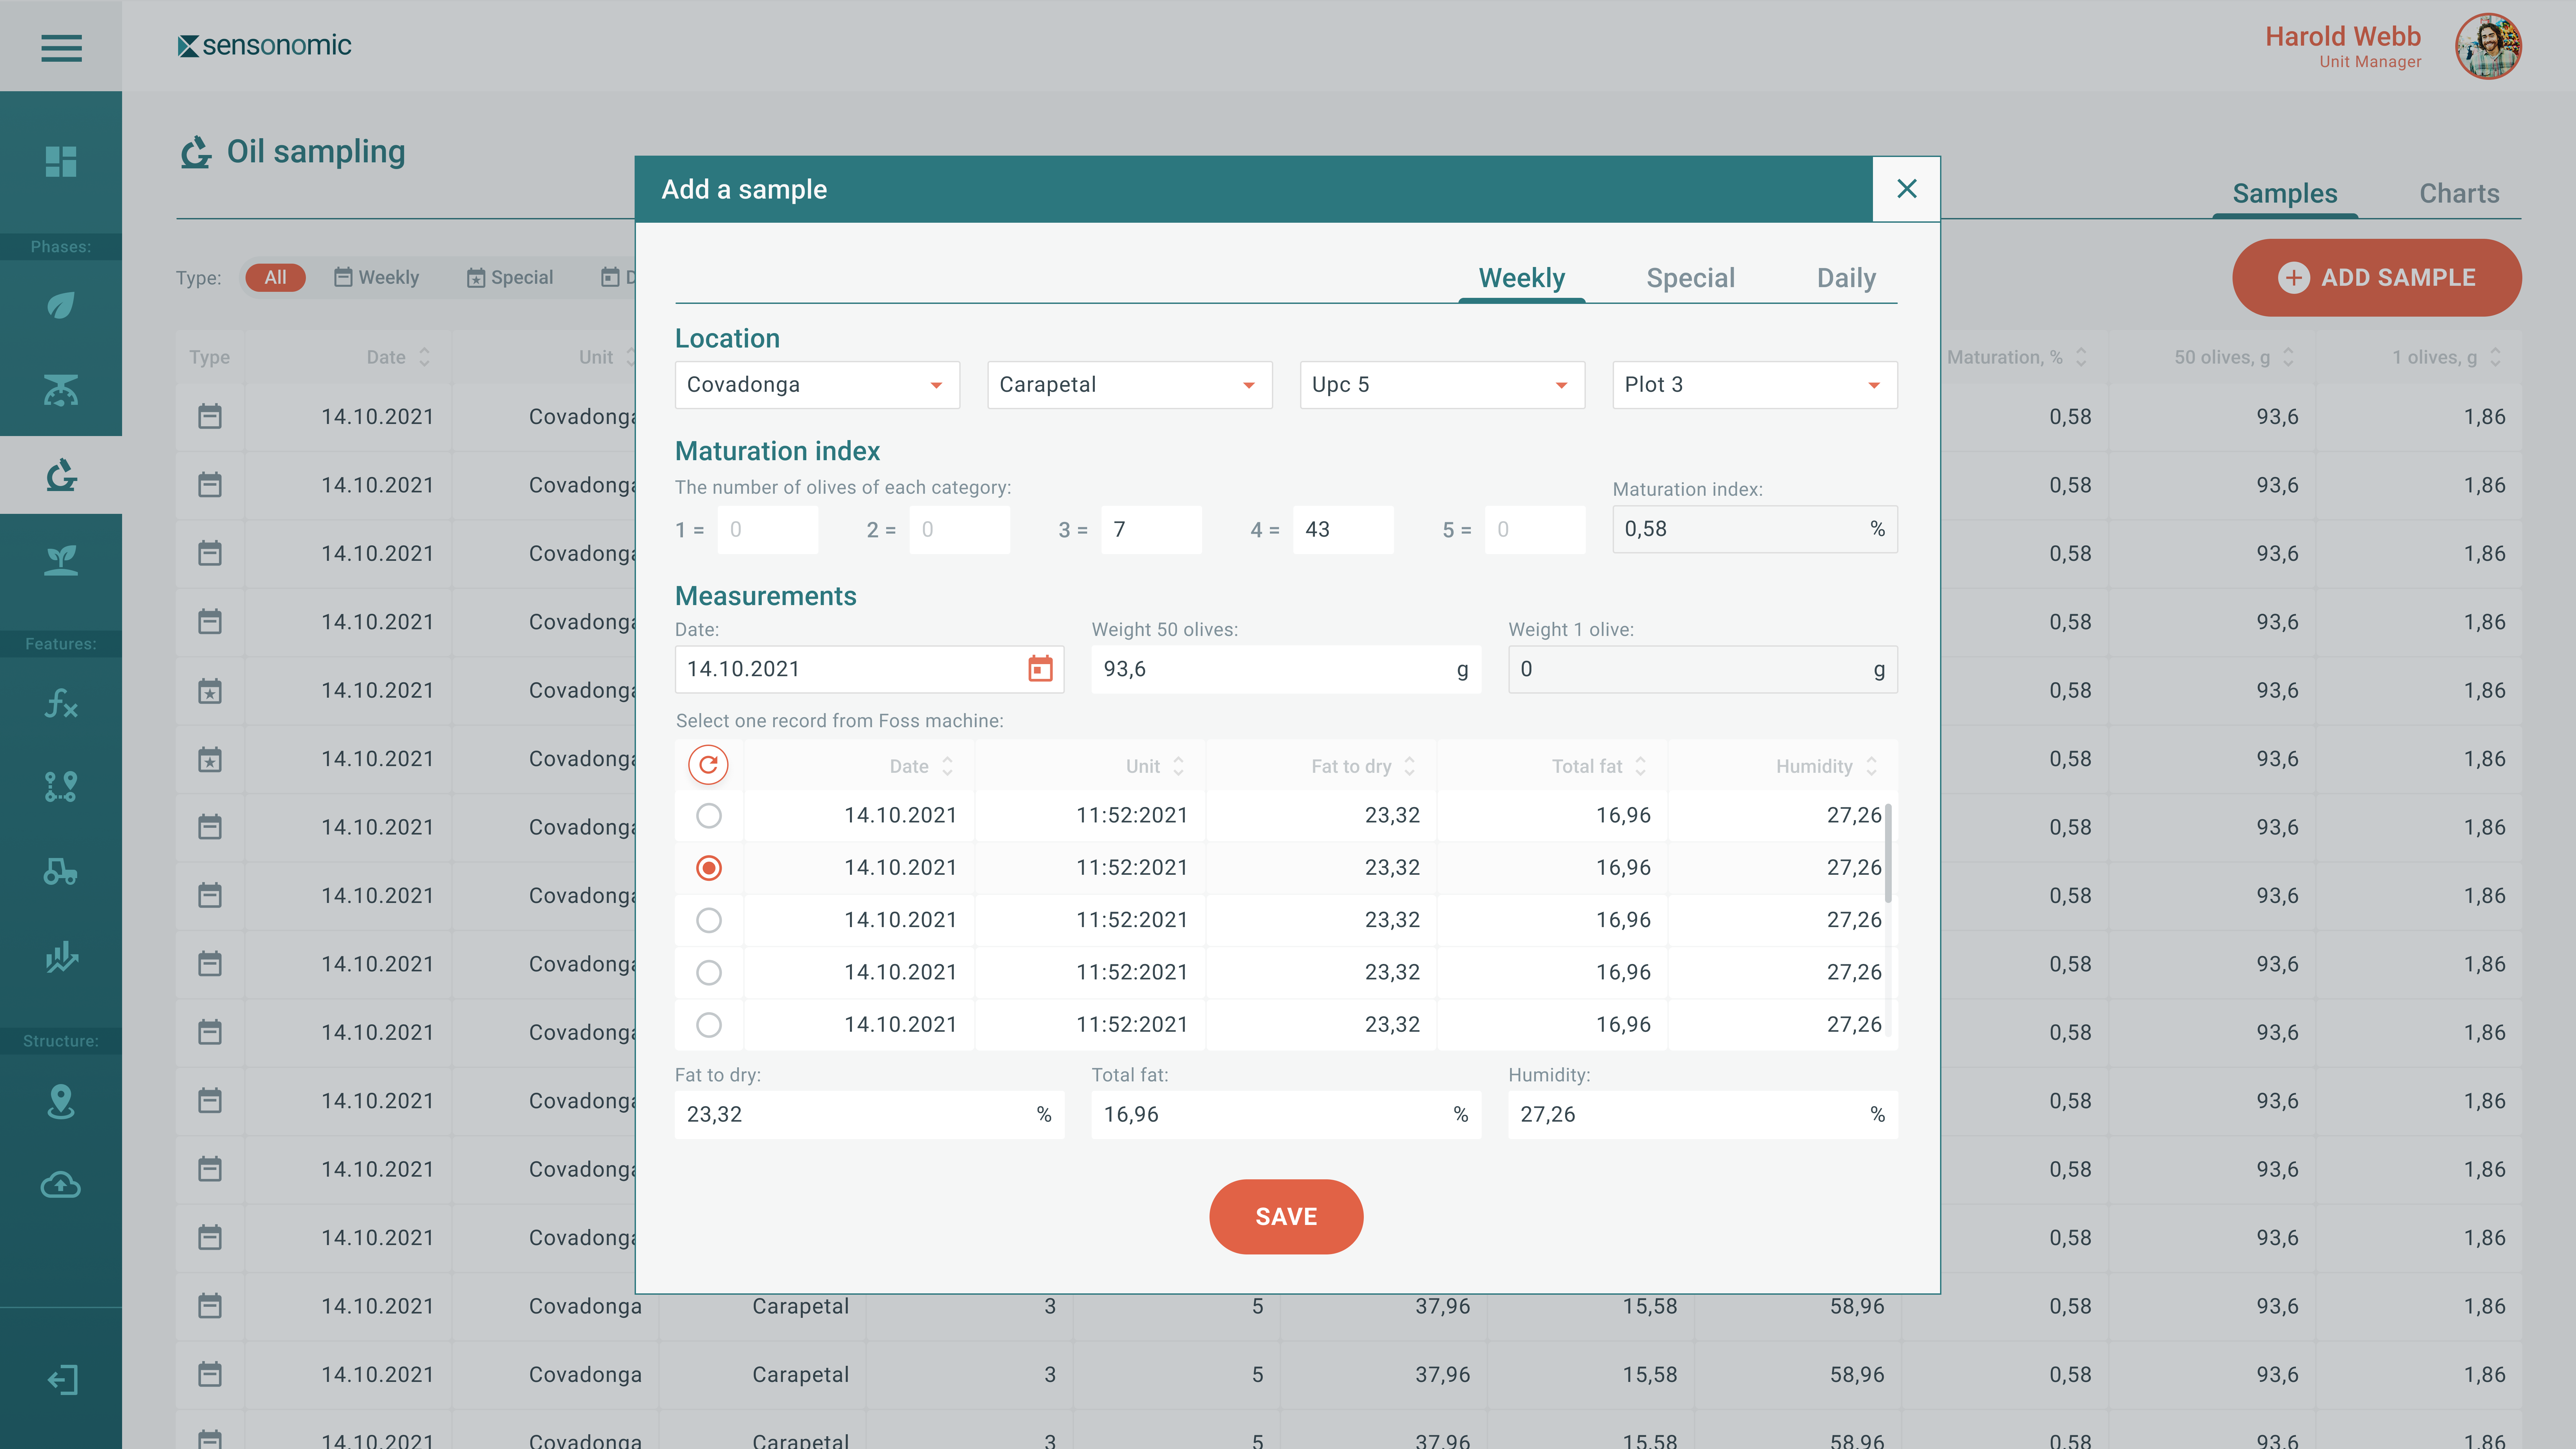Switch to the Special sample tab
The height and width of the screenshot is (1449, 2576).
click(x=1690, y=278)
